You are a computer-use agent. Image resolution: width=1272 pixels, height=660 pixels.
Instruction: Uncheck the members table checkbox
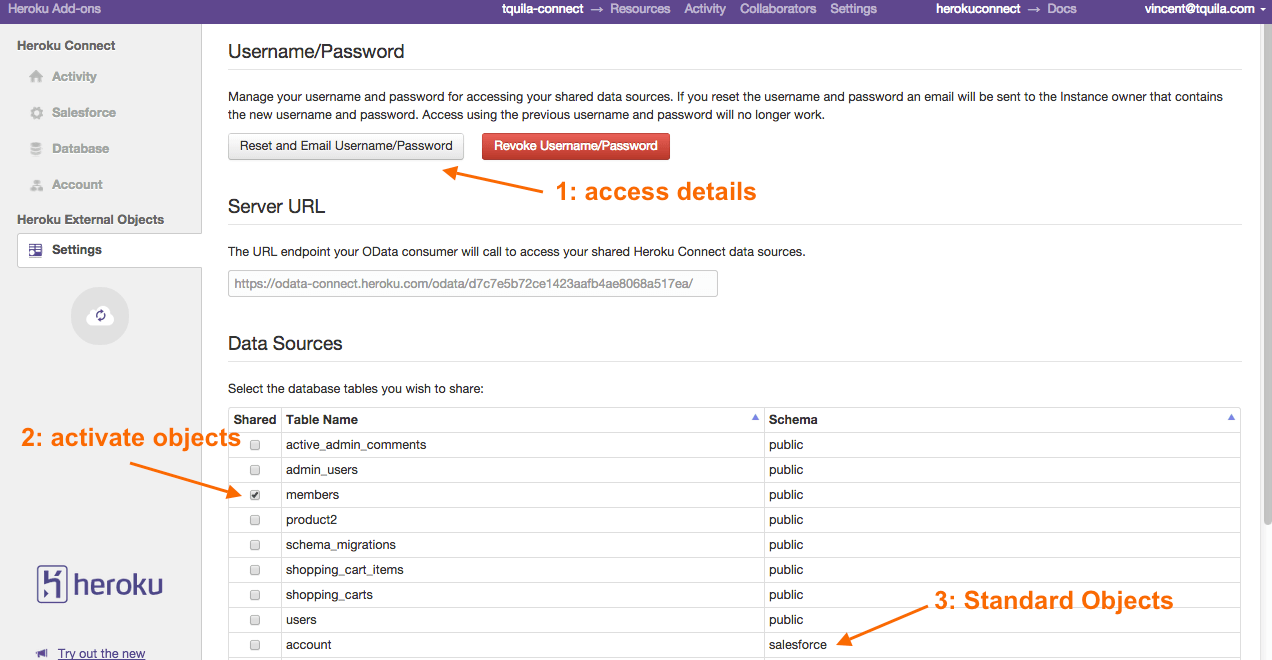(x=255, y=495)
